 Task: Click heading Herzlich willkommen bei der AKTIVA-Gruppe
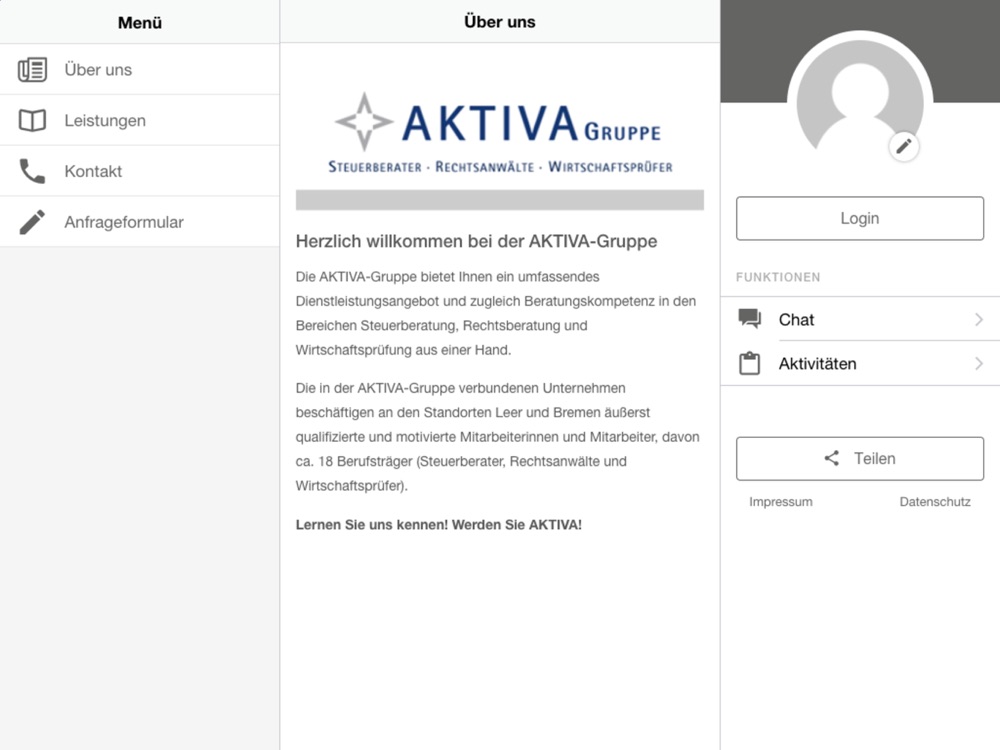point(476,241)
